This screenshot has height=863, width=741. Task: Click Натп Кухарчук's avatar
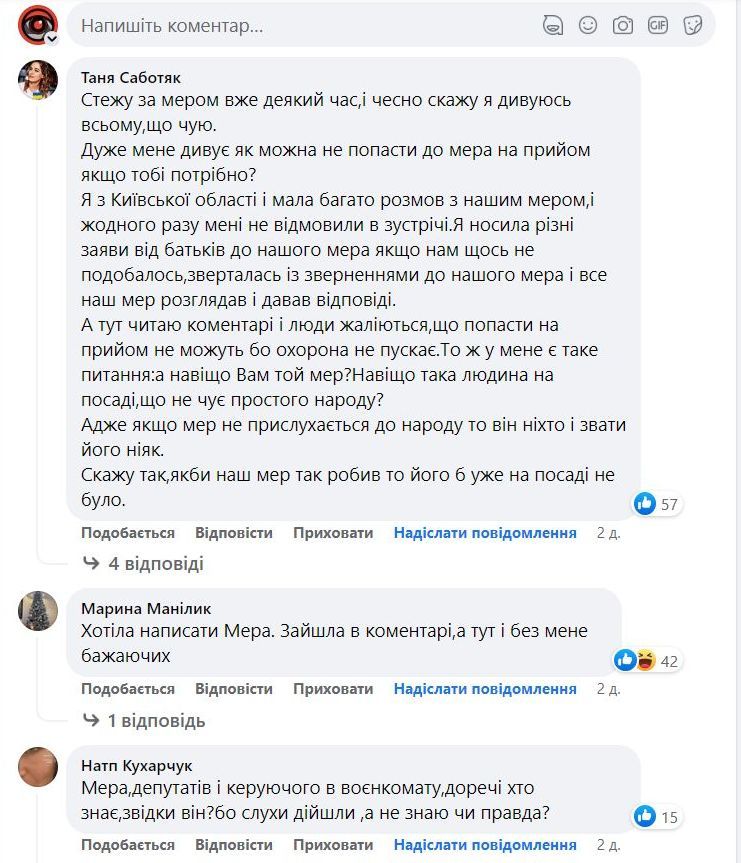pos(37,768)
